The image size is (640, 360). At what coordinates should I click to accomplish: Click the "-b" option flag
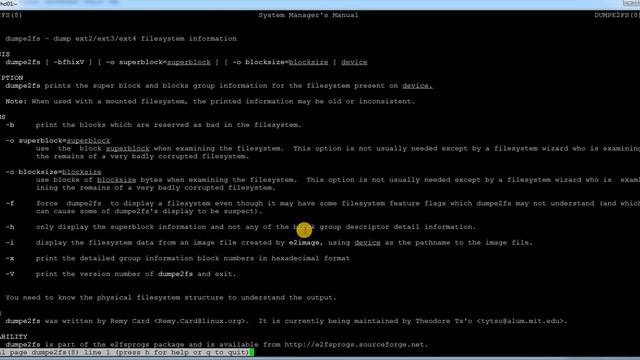pos(10,125)
